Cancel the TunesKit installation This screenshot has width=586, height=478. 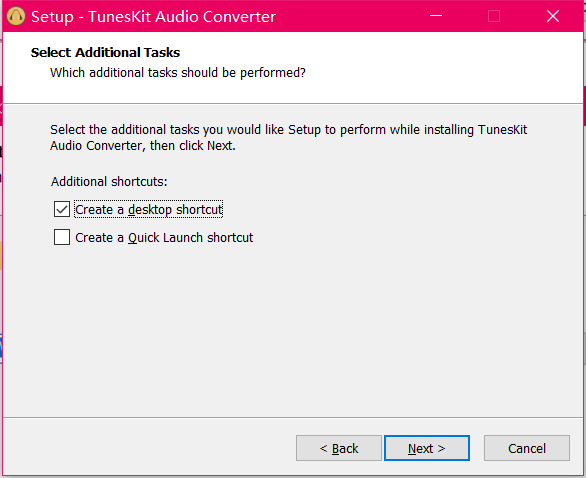(x=527, y=448)
